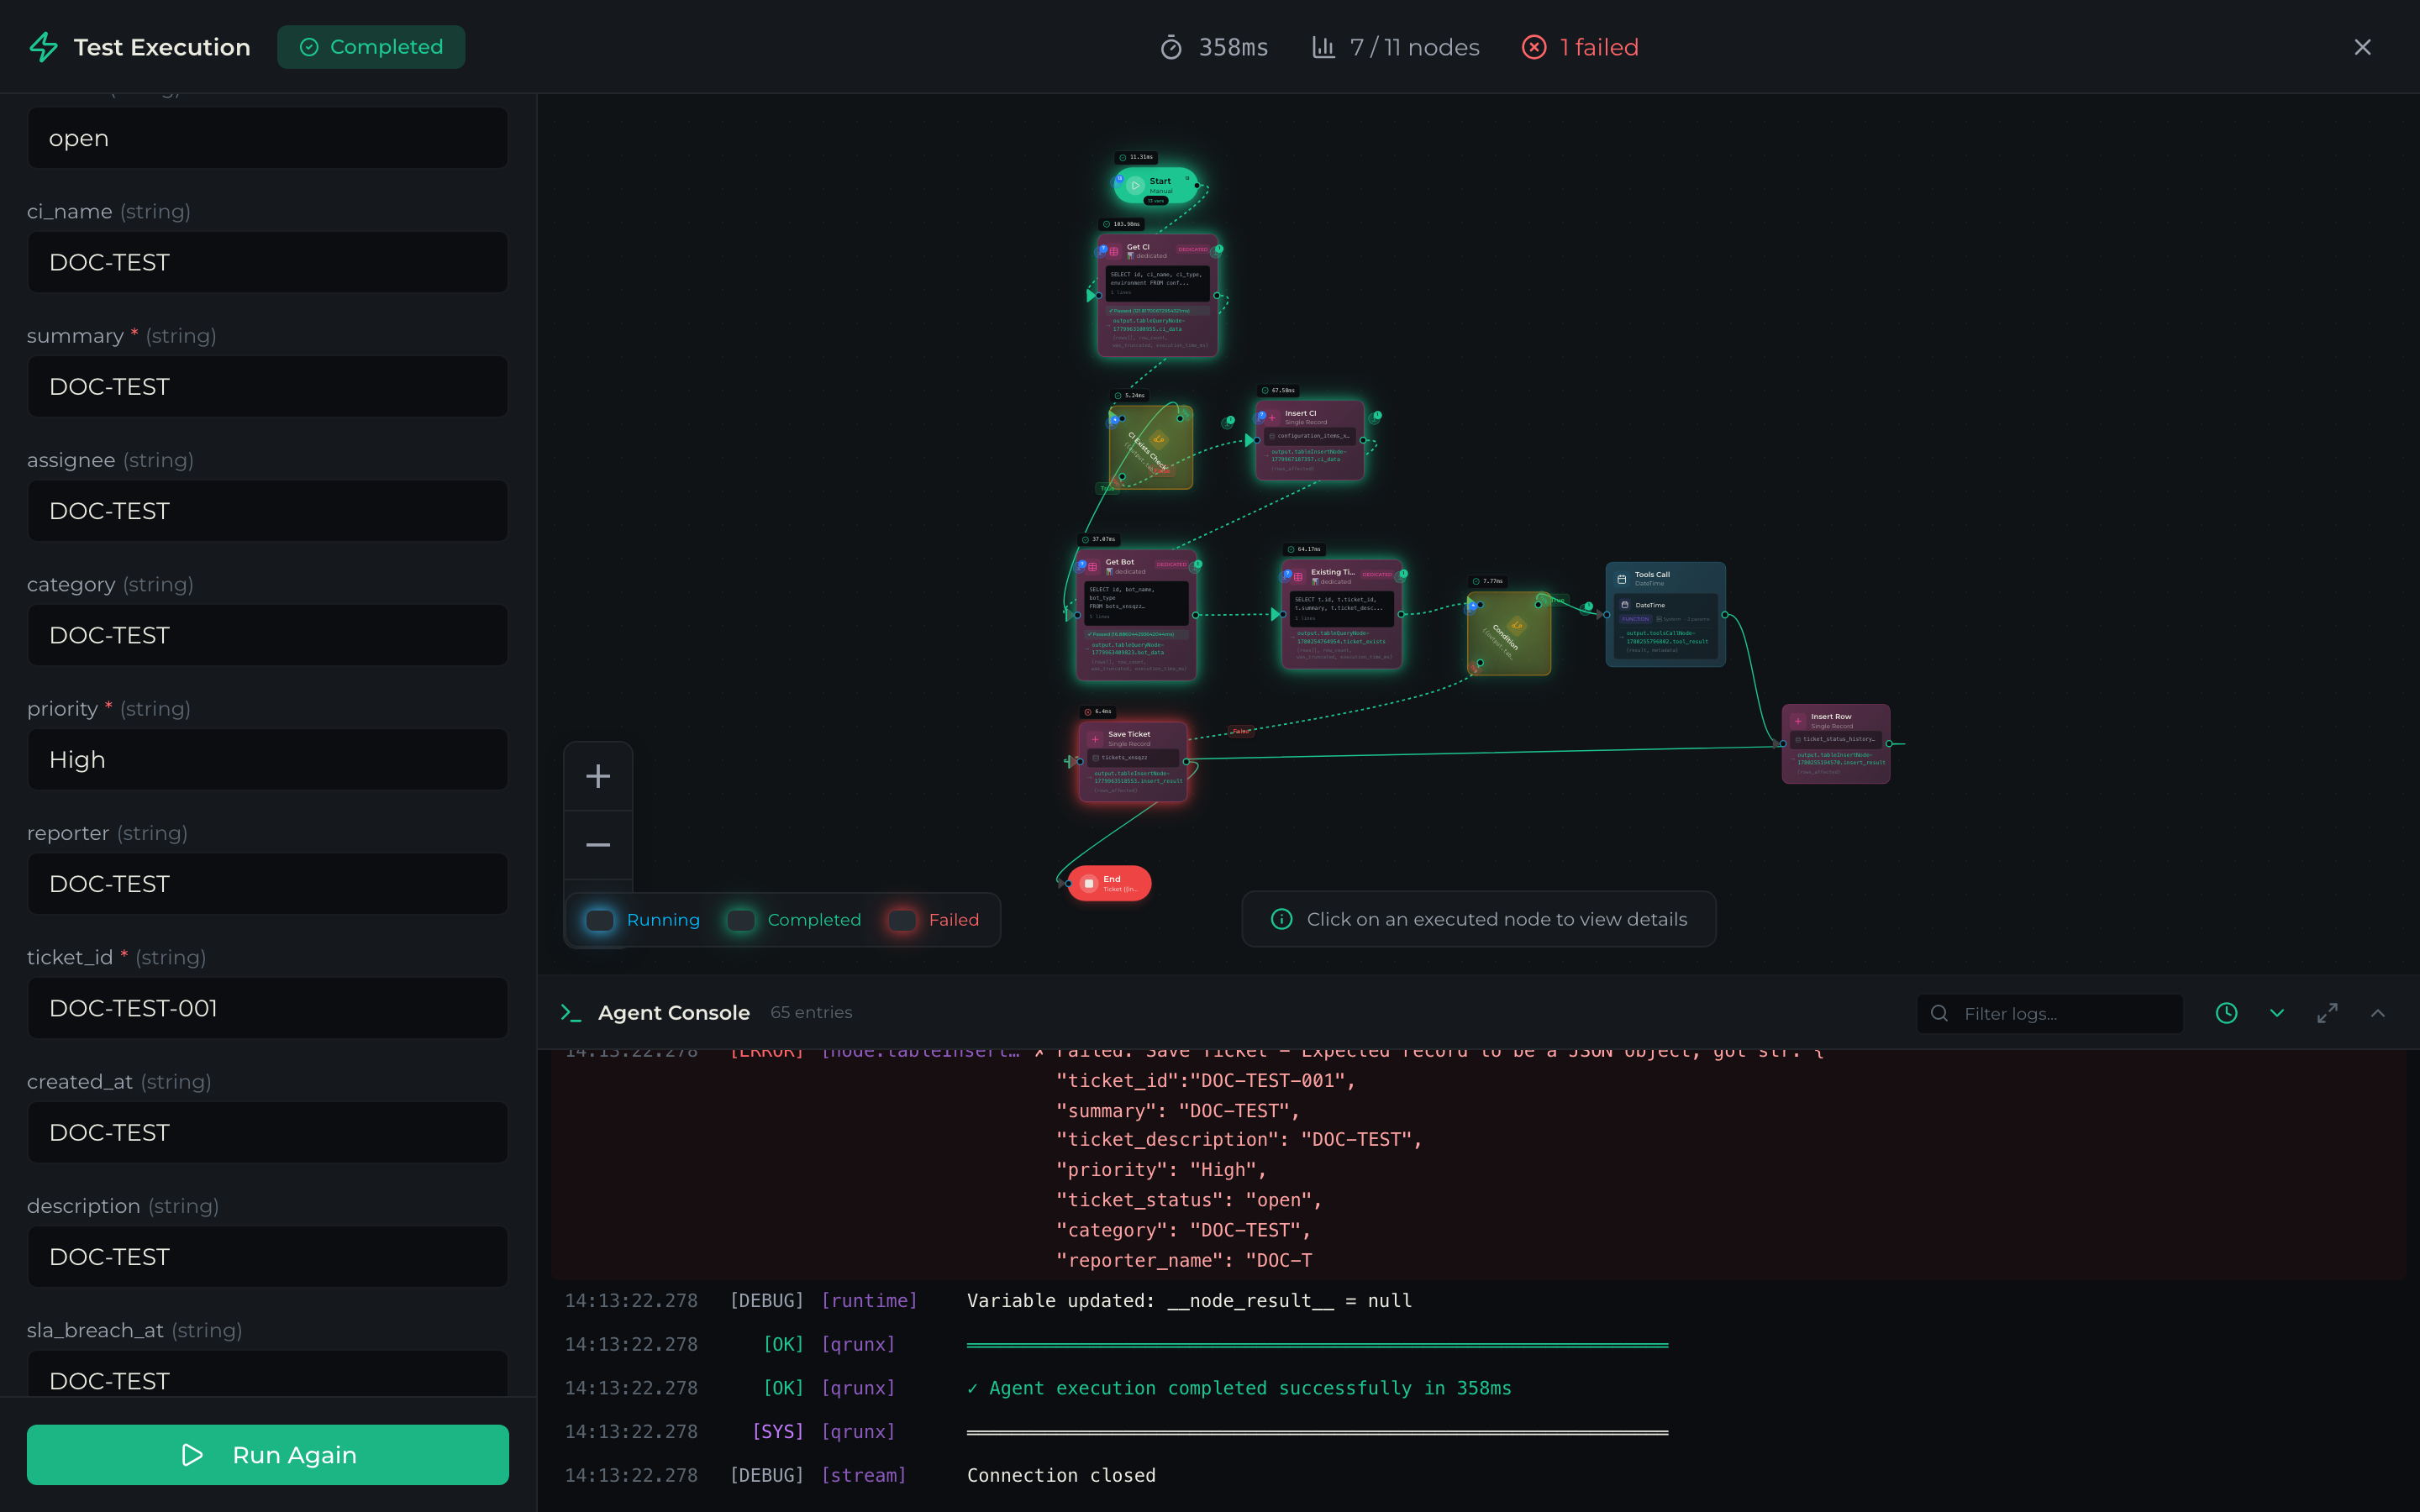
Task: Click the category input field
Action: 268,635
